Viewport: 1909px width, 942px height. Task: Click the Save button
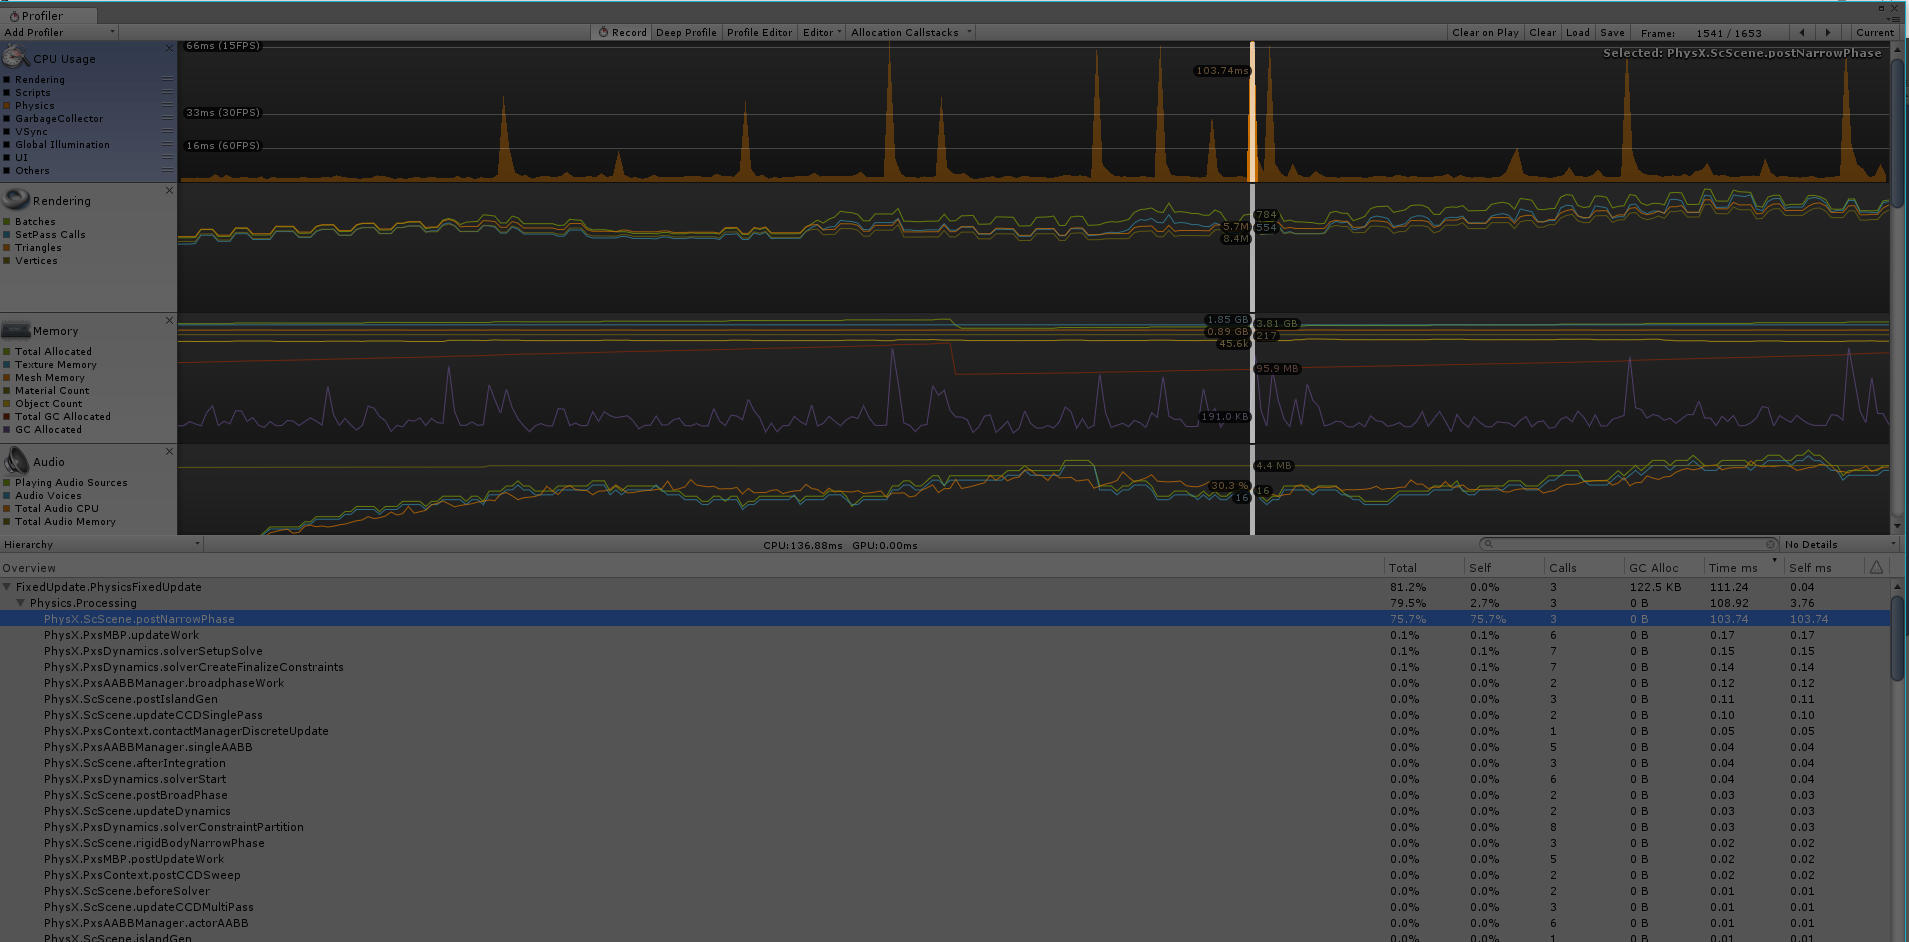(x=1612, y=32)
